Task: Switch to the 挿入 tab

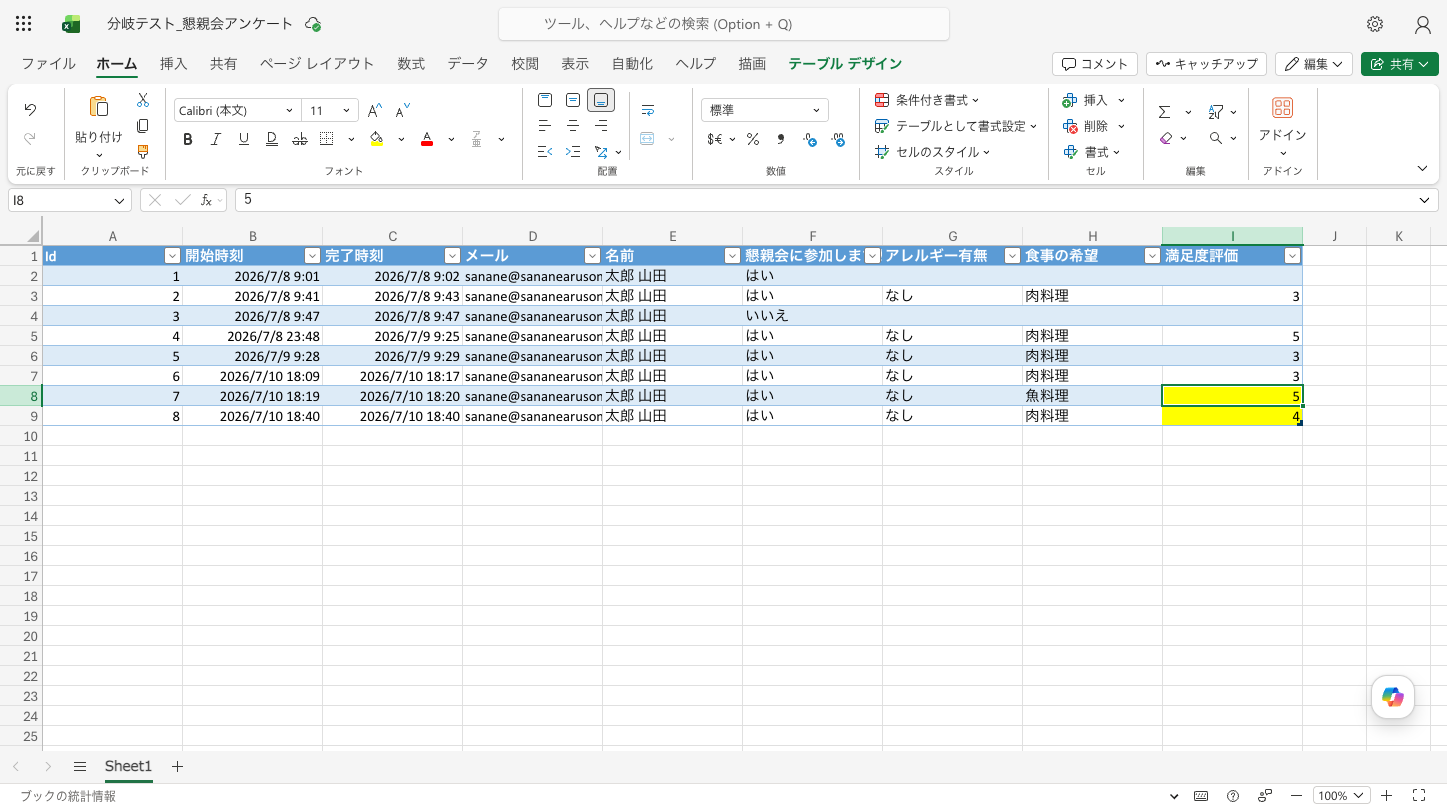Action: coord(173,63)
